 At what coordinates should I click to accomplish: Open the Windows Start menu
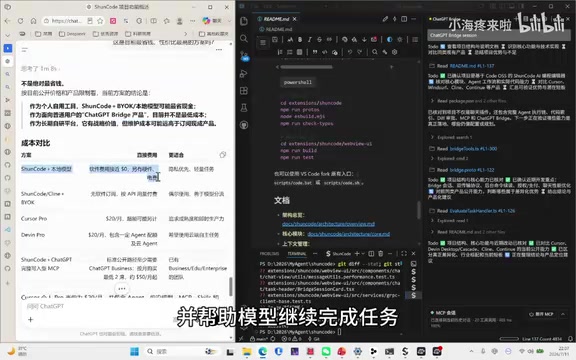pos(134,352)
